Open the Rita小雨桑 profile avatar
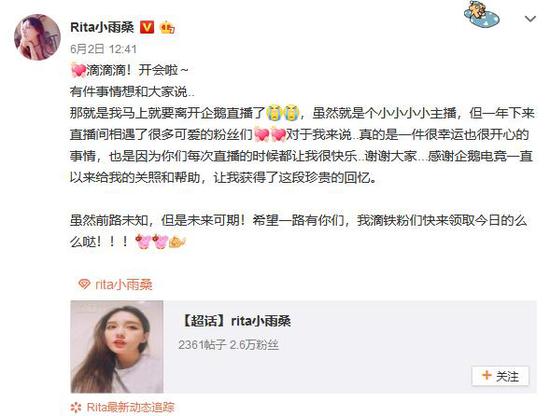The image size is (550, 416). 37,37
